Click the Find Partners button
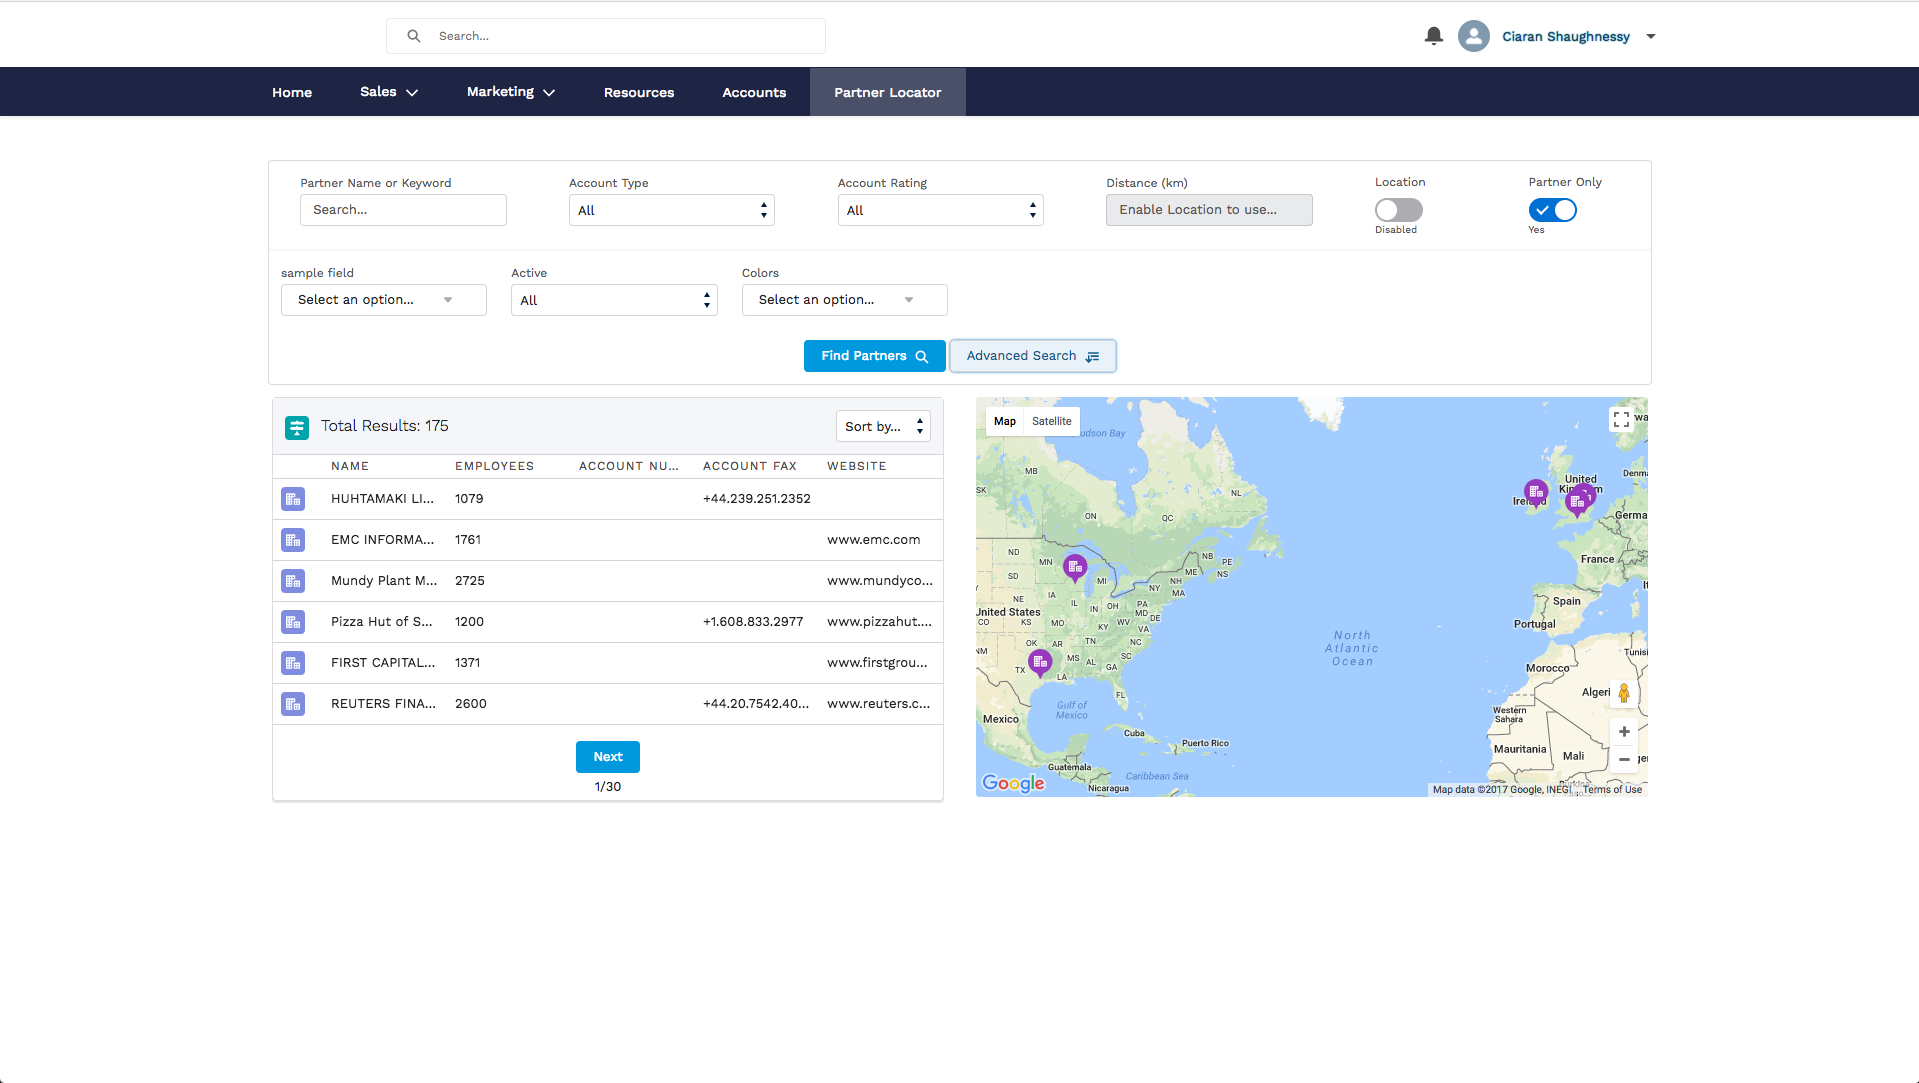This screenshot has height=1083, width=1919. (x=874, y=356)
